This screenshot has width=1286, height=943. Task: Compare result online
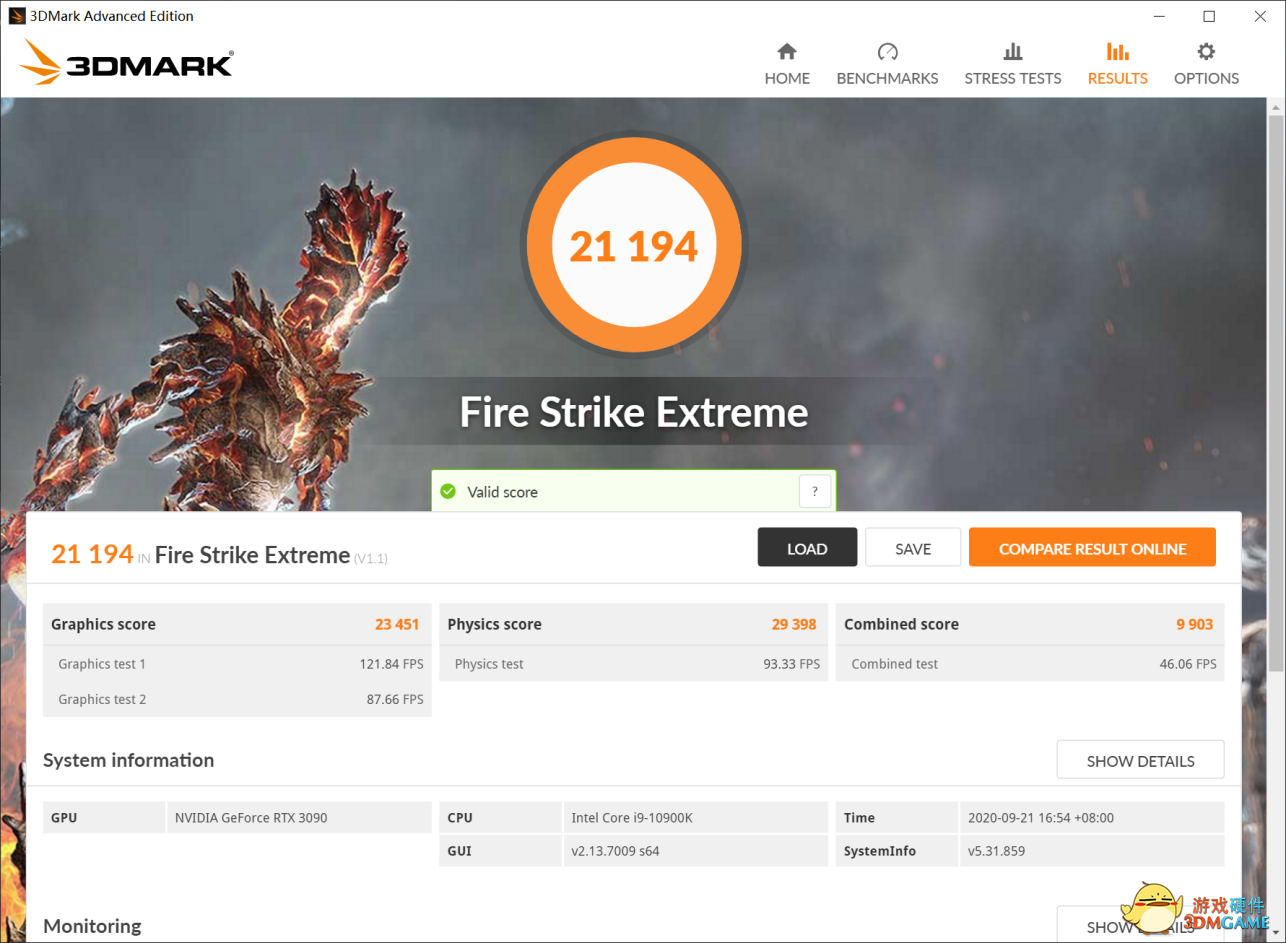[x=1092, y=548]
